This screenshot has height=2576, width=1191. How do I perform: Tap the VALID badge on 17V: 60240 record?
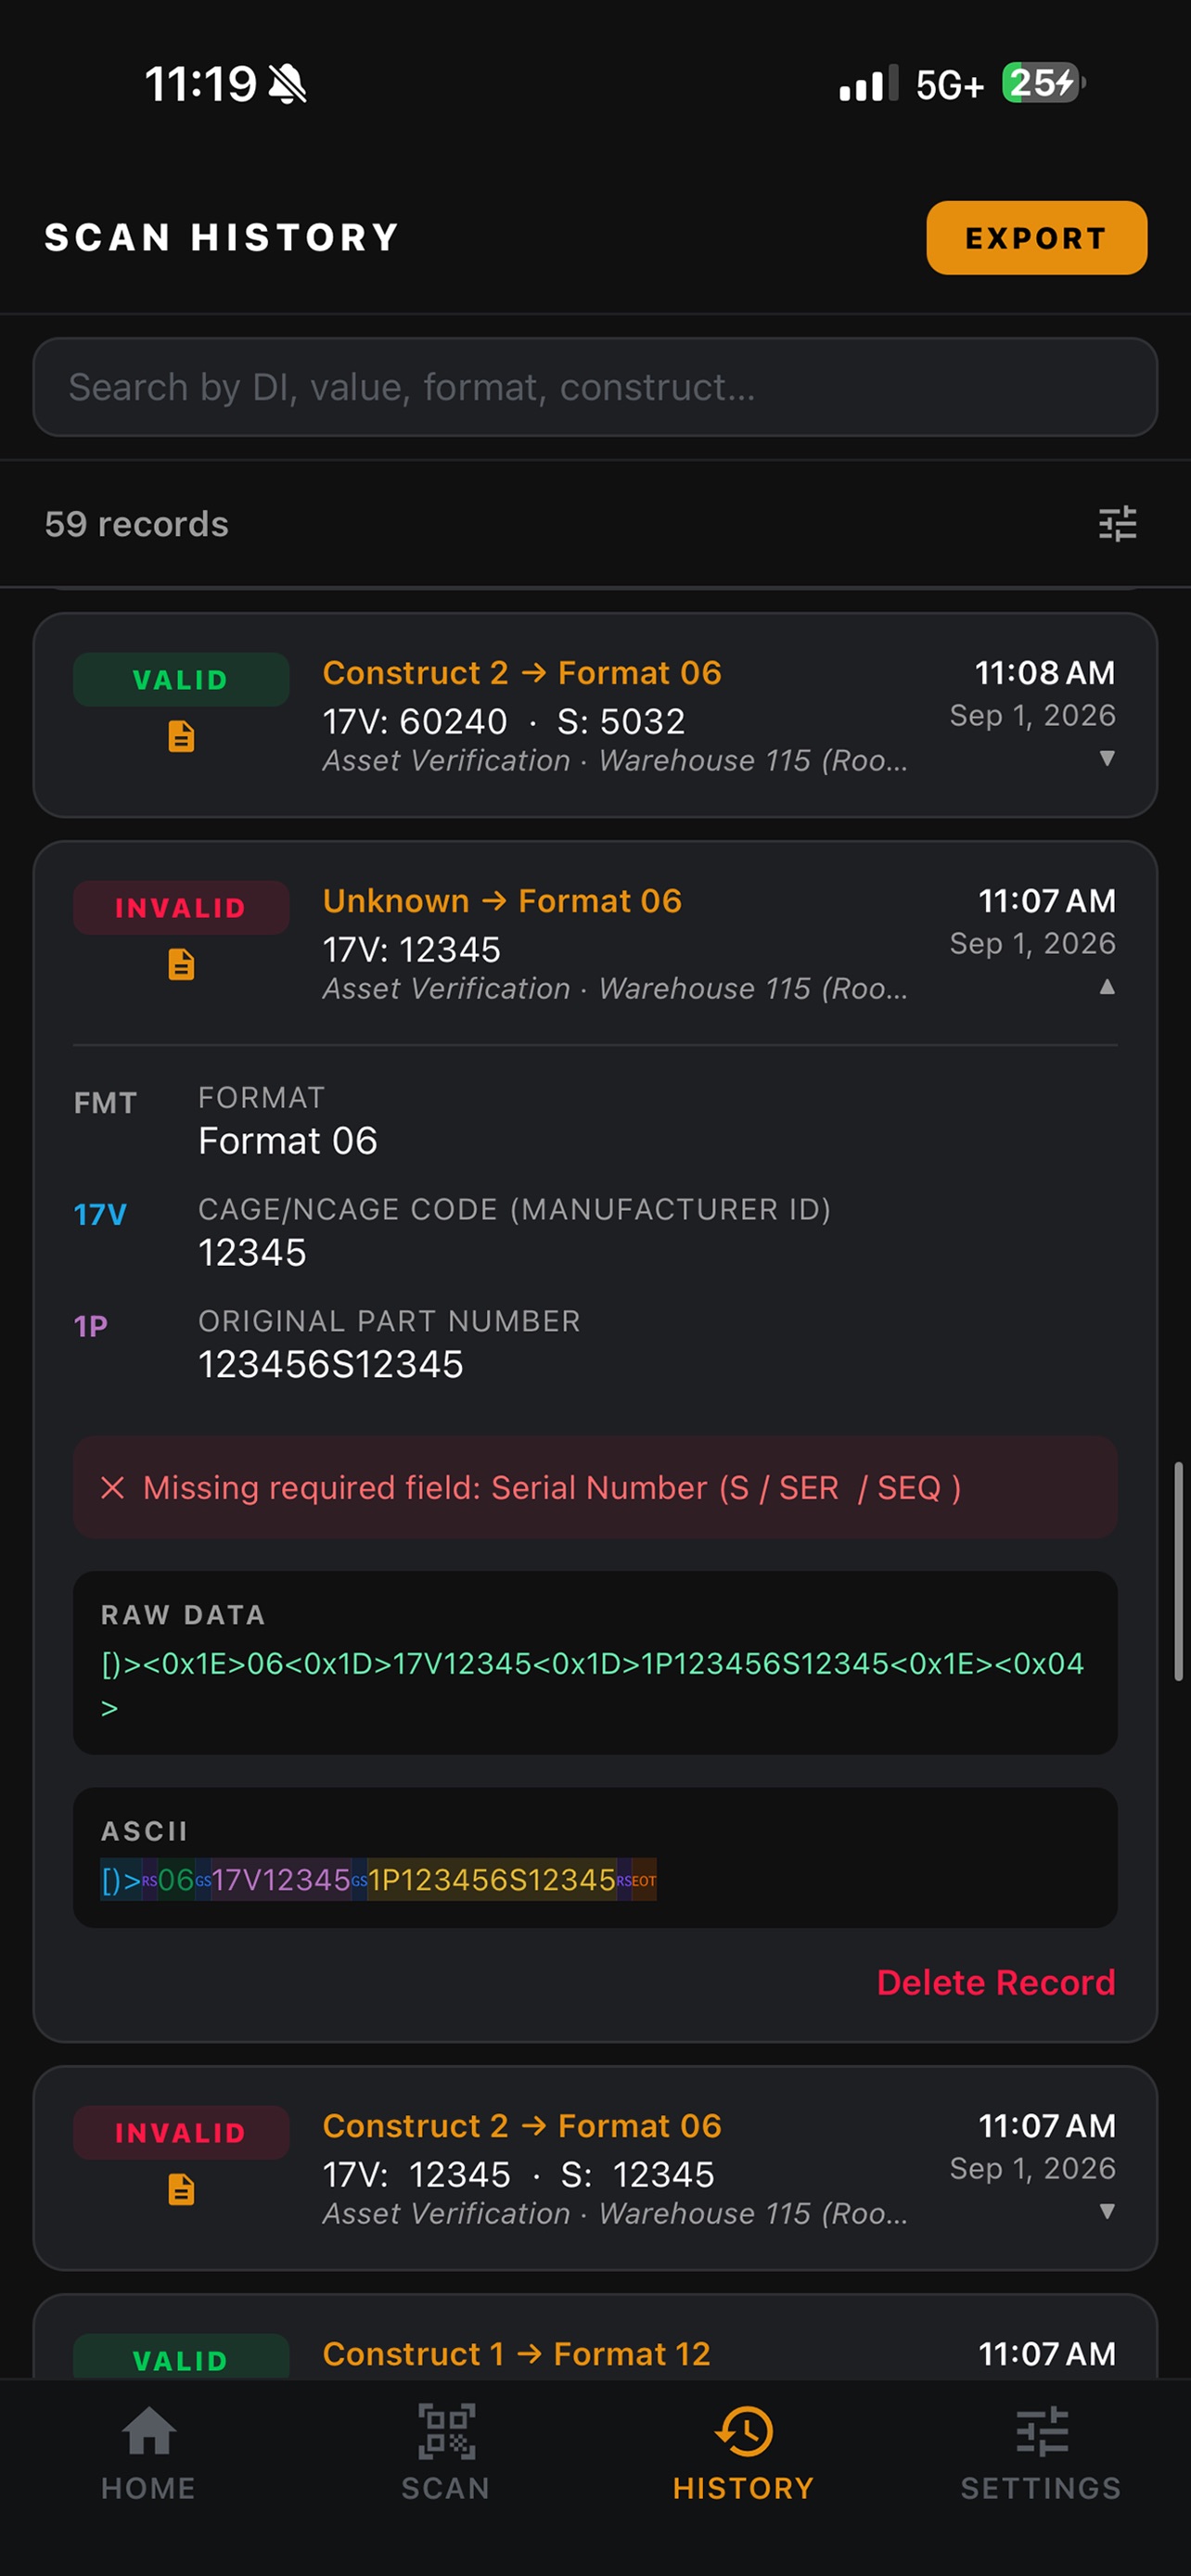[181, 680]
